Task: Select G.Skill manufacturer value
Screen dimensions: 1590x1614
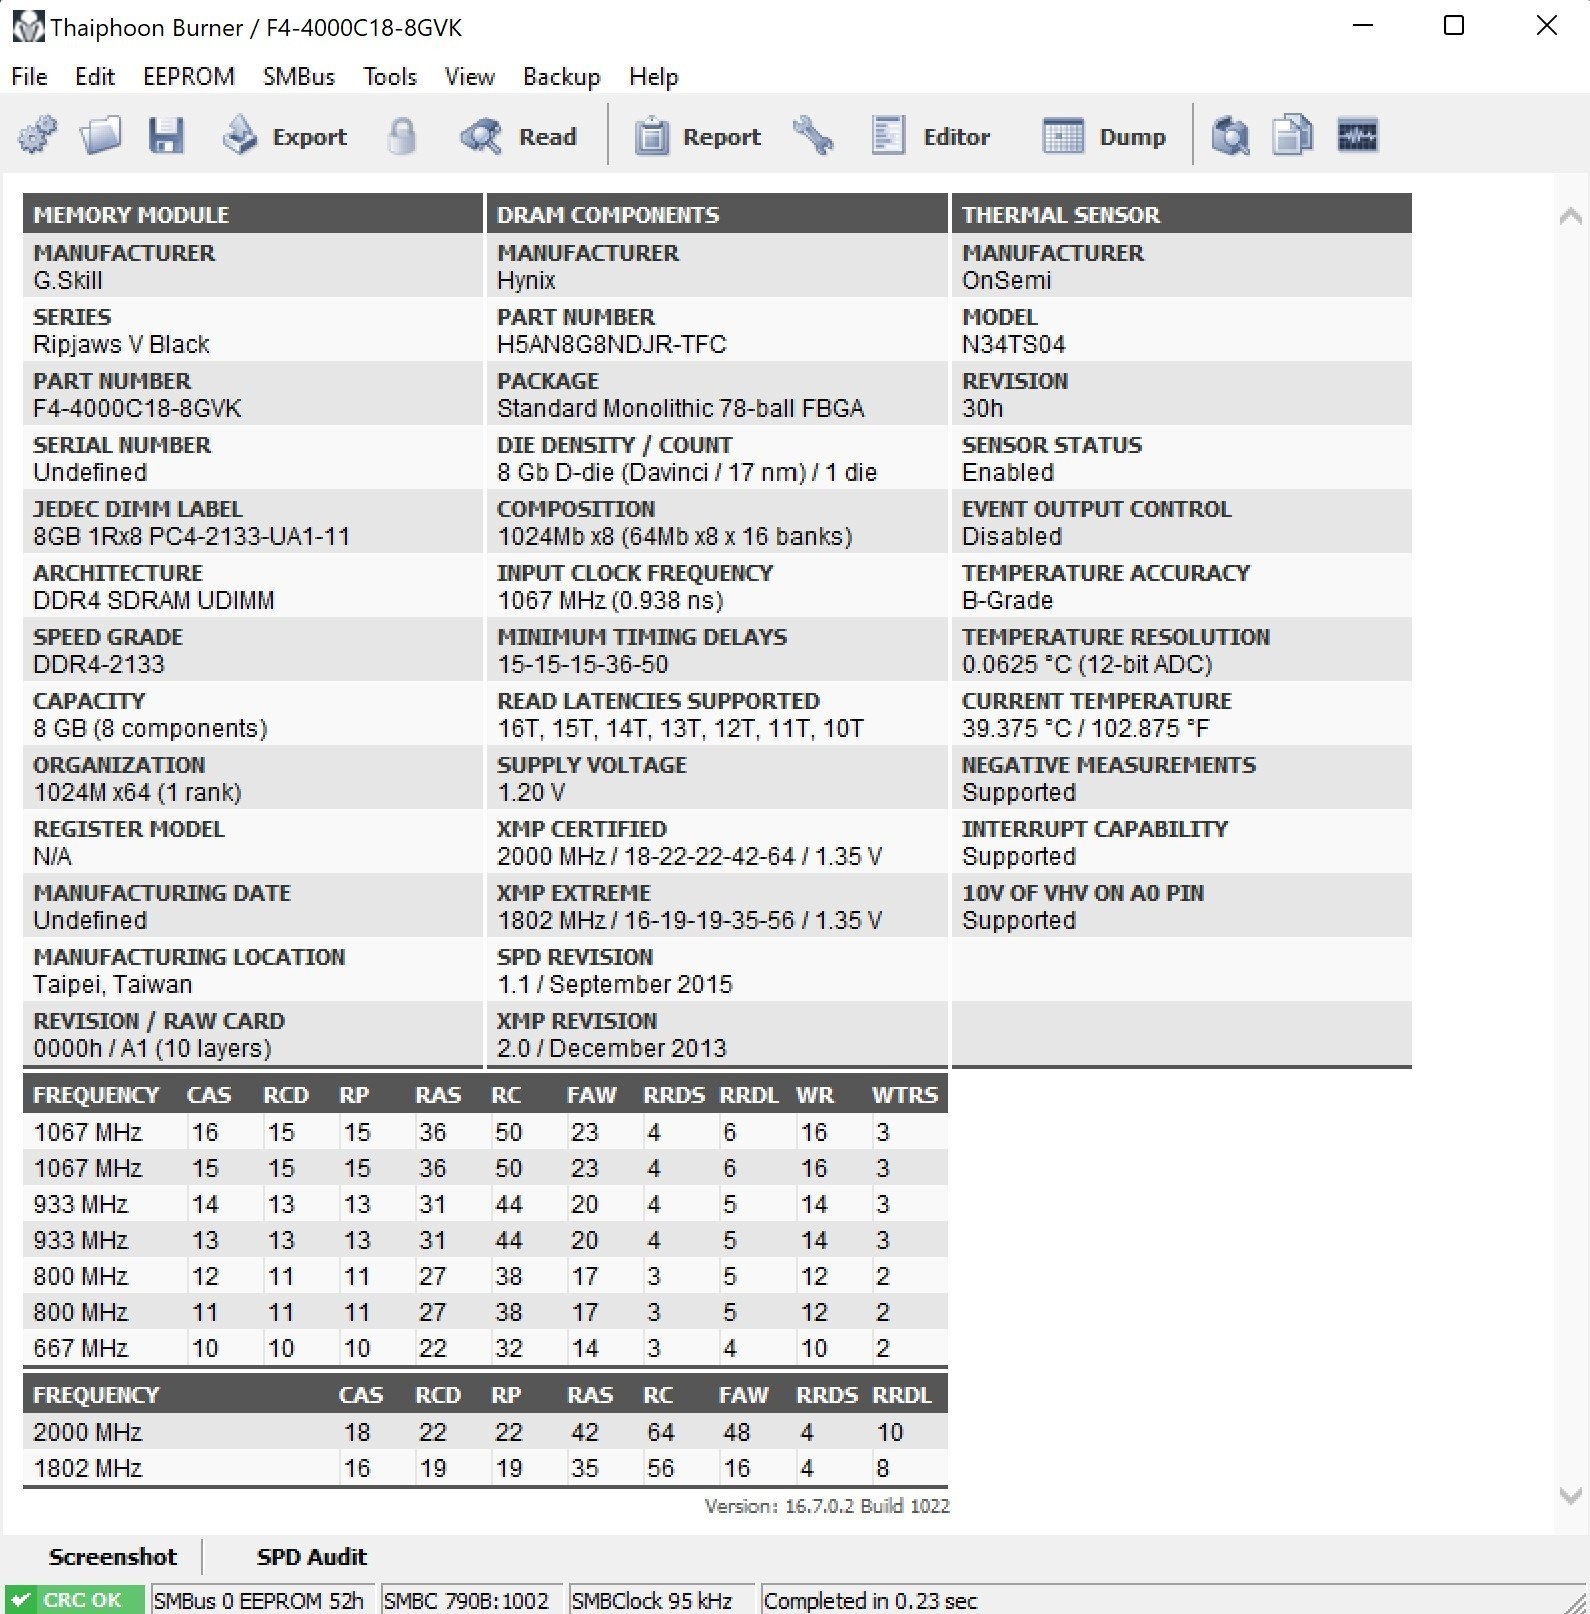Action: (x=68, y=280)
